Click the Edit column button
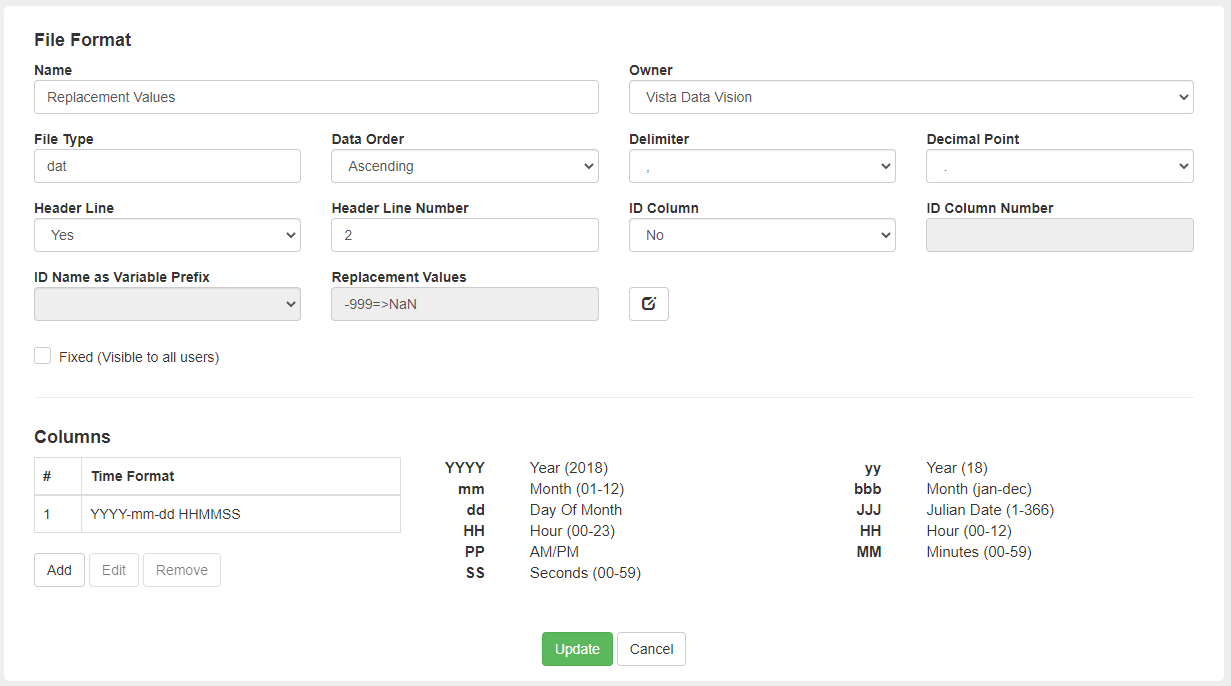Image resolution: width=1231 pixels, height=686 pixels. pos(114,570)
